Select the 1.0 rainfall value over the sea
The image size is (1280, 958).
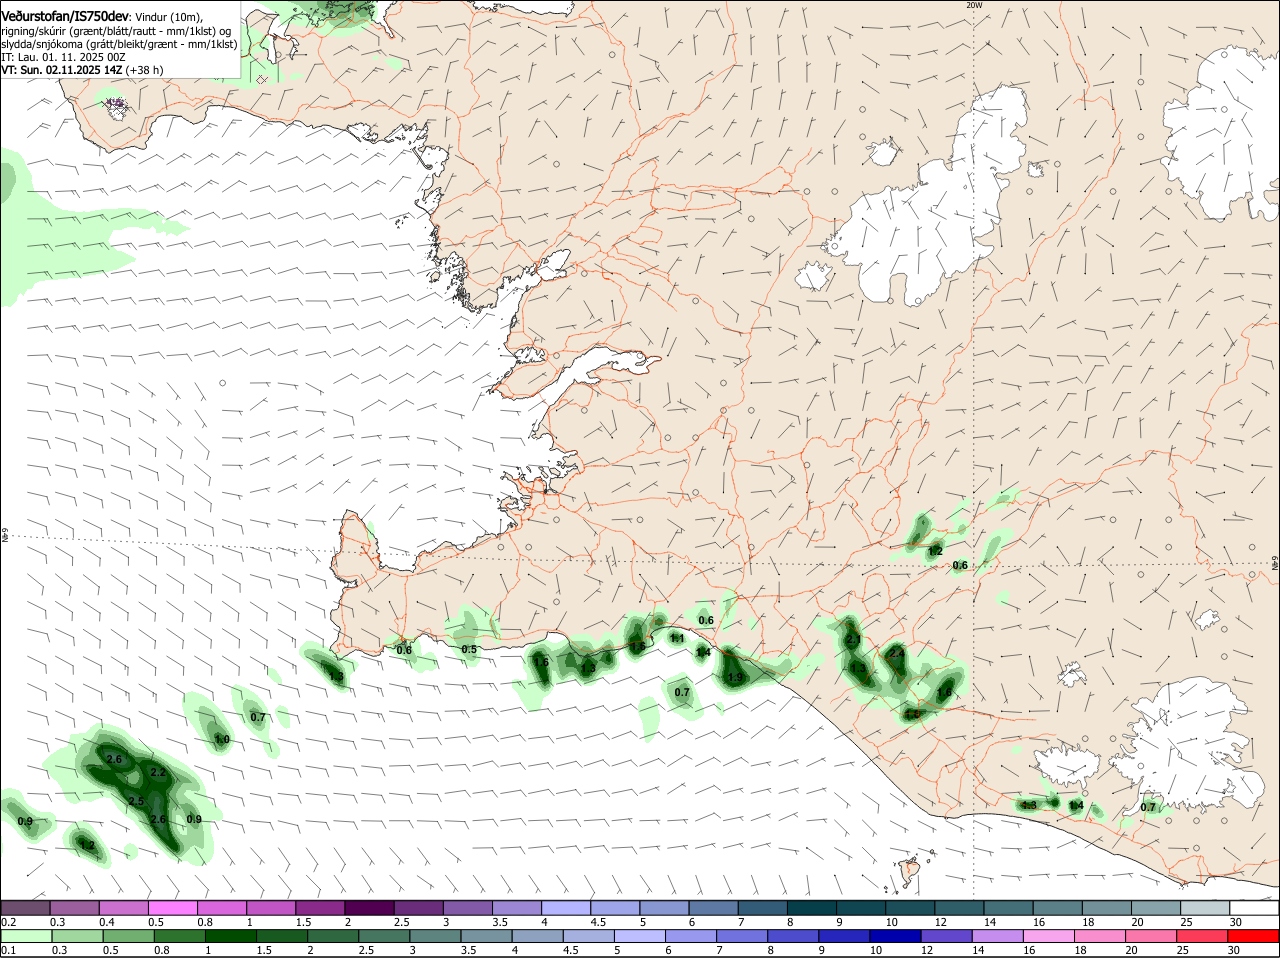[x=222, y=739]
